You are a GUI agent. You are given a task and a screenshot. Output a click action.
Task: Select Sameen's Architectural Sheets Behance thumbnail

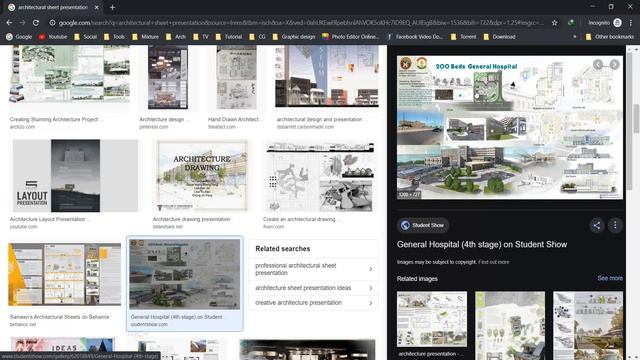[x=64, y=274]
